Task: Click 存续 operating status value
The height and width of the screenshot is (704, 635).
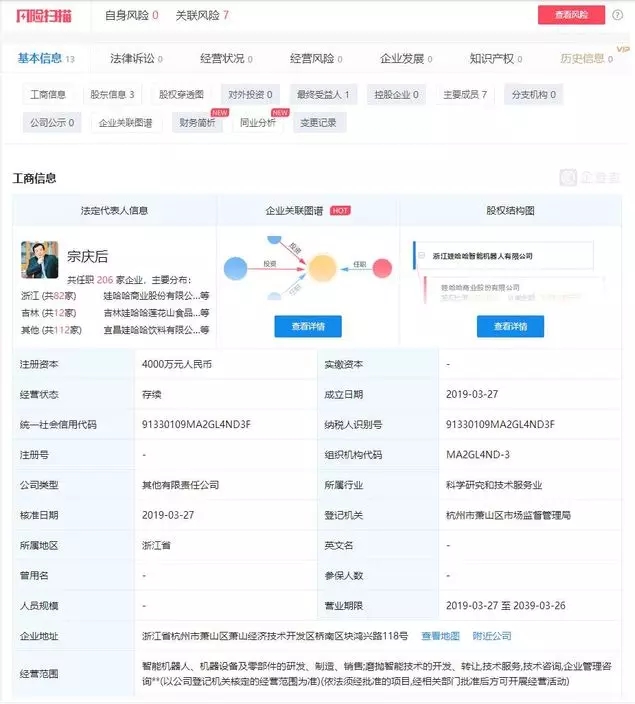Action: [152, 394]
